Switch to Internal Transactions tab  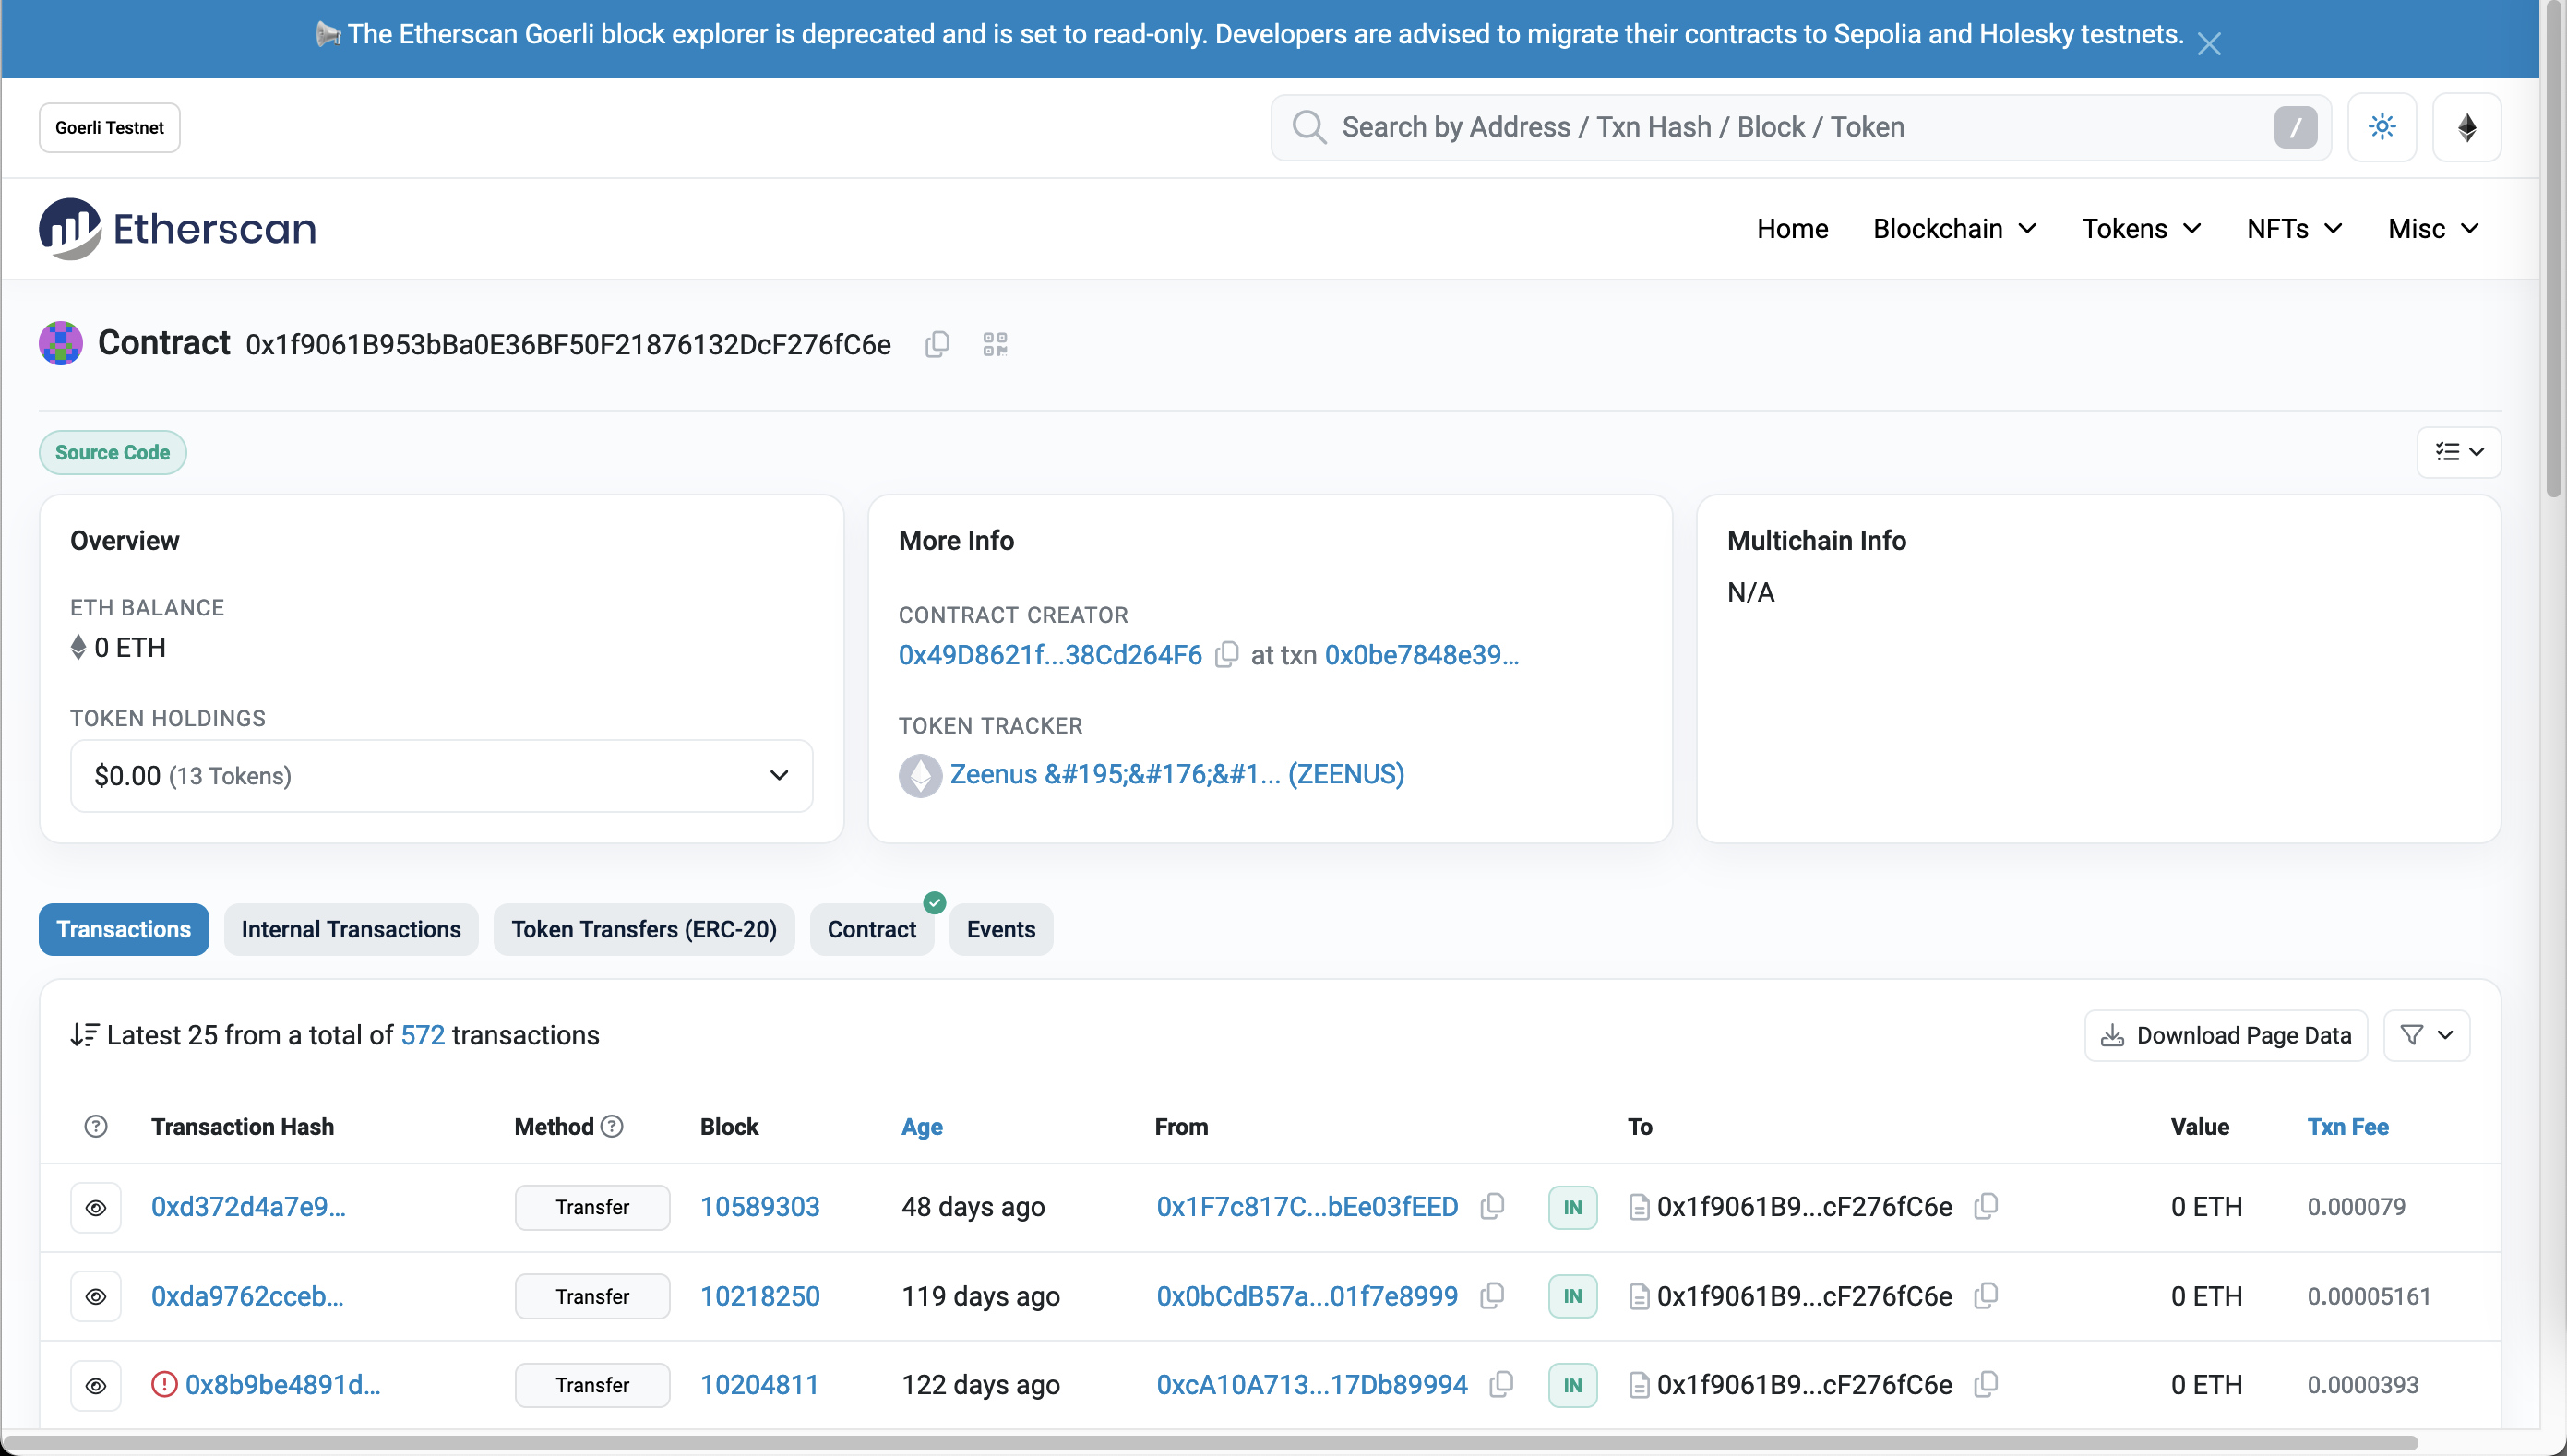coord(351,929)
